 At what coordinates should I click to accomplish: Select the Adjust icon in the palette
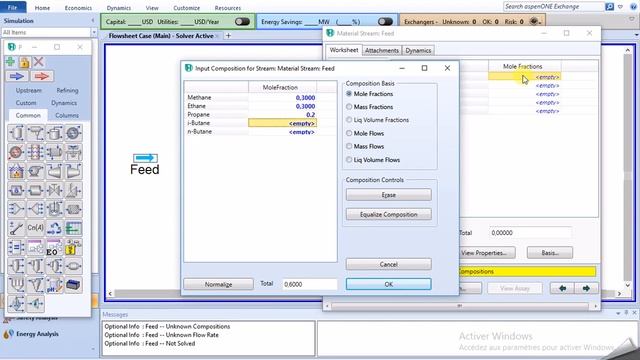[16, 228]
